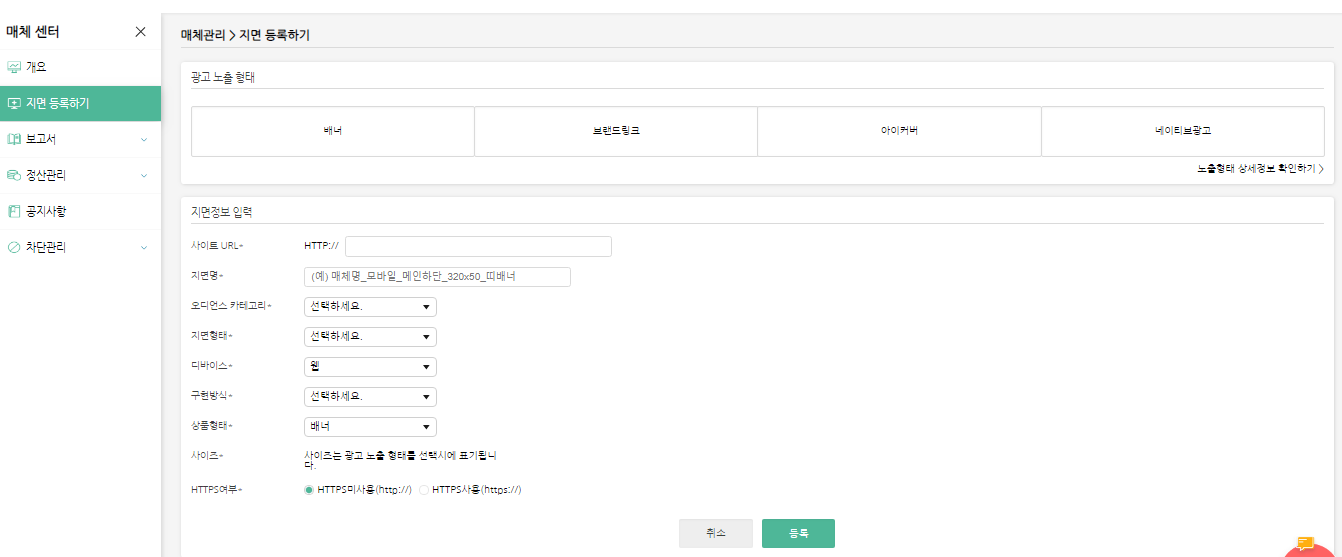This screenshot has height=557, width=1342.
Task: Expand 차단관리 submenu chevron
Action: click(x=144, y=248)
